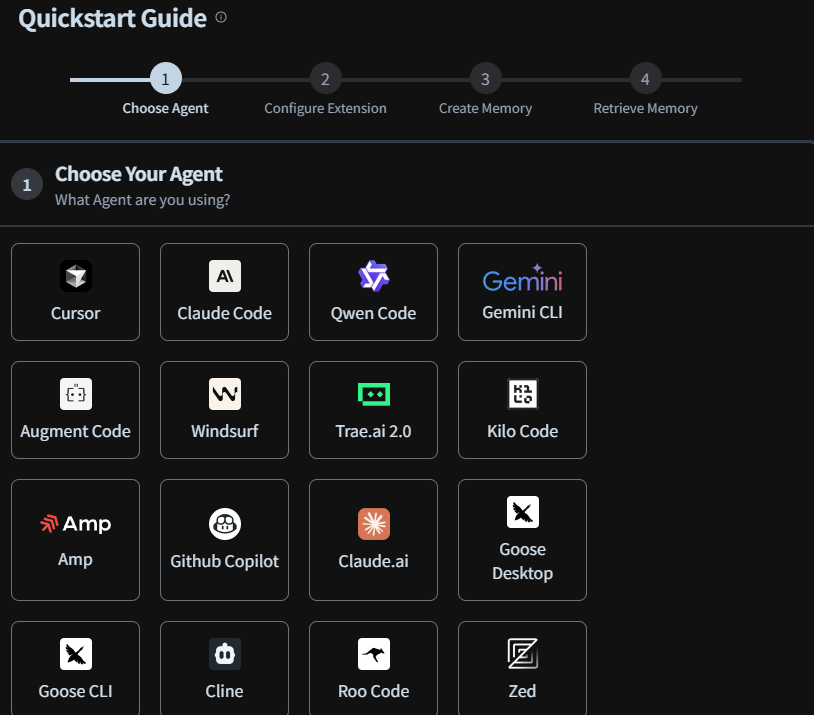Open the info icon beside Quickstart Guide
This screenshot has height=715, width=814.
[221, 17]
